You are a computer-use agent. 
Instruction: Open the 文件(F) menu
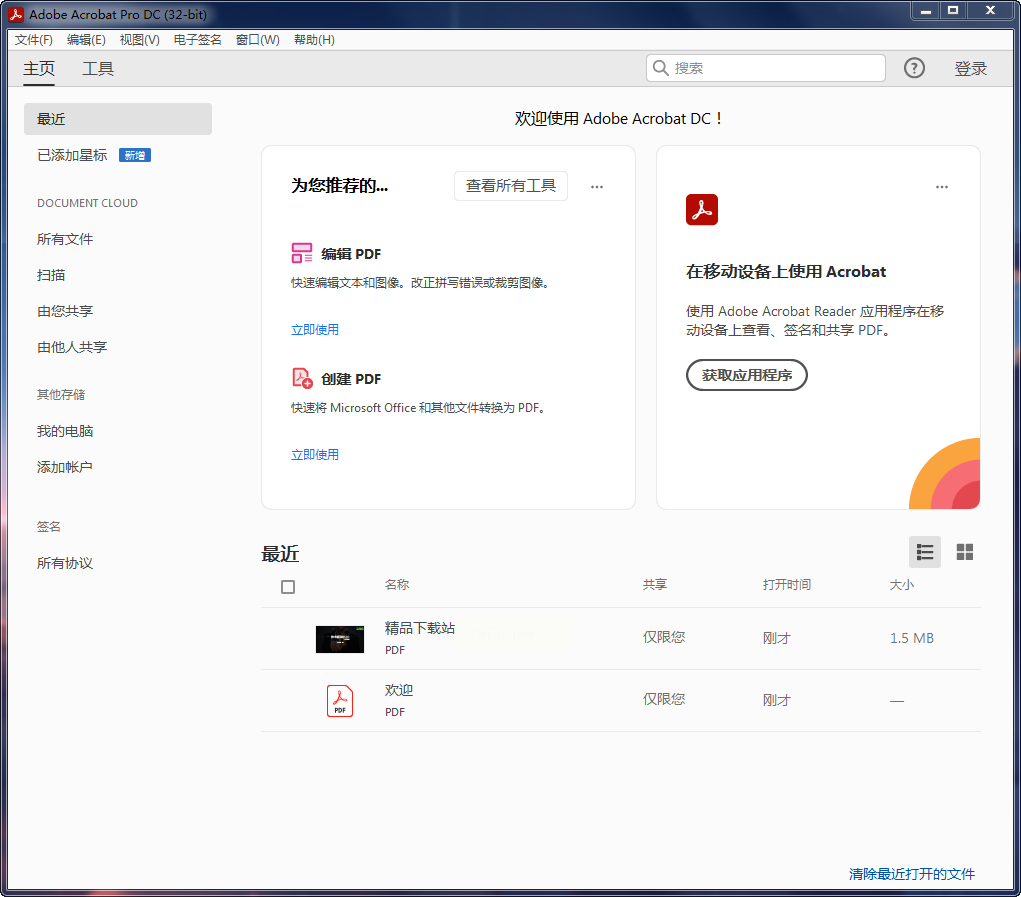[x=34, y=40]
